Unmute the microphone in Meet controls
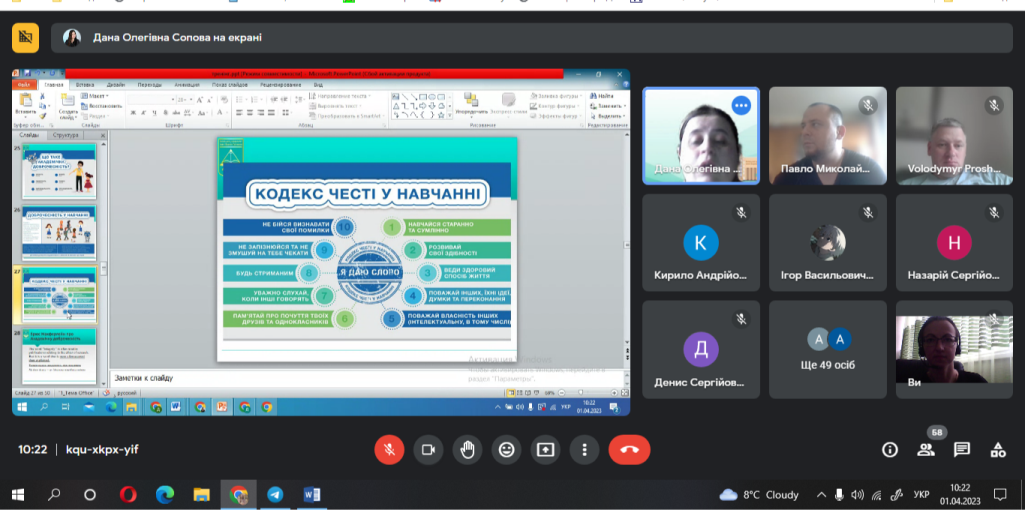 [x=389, y=449]
